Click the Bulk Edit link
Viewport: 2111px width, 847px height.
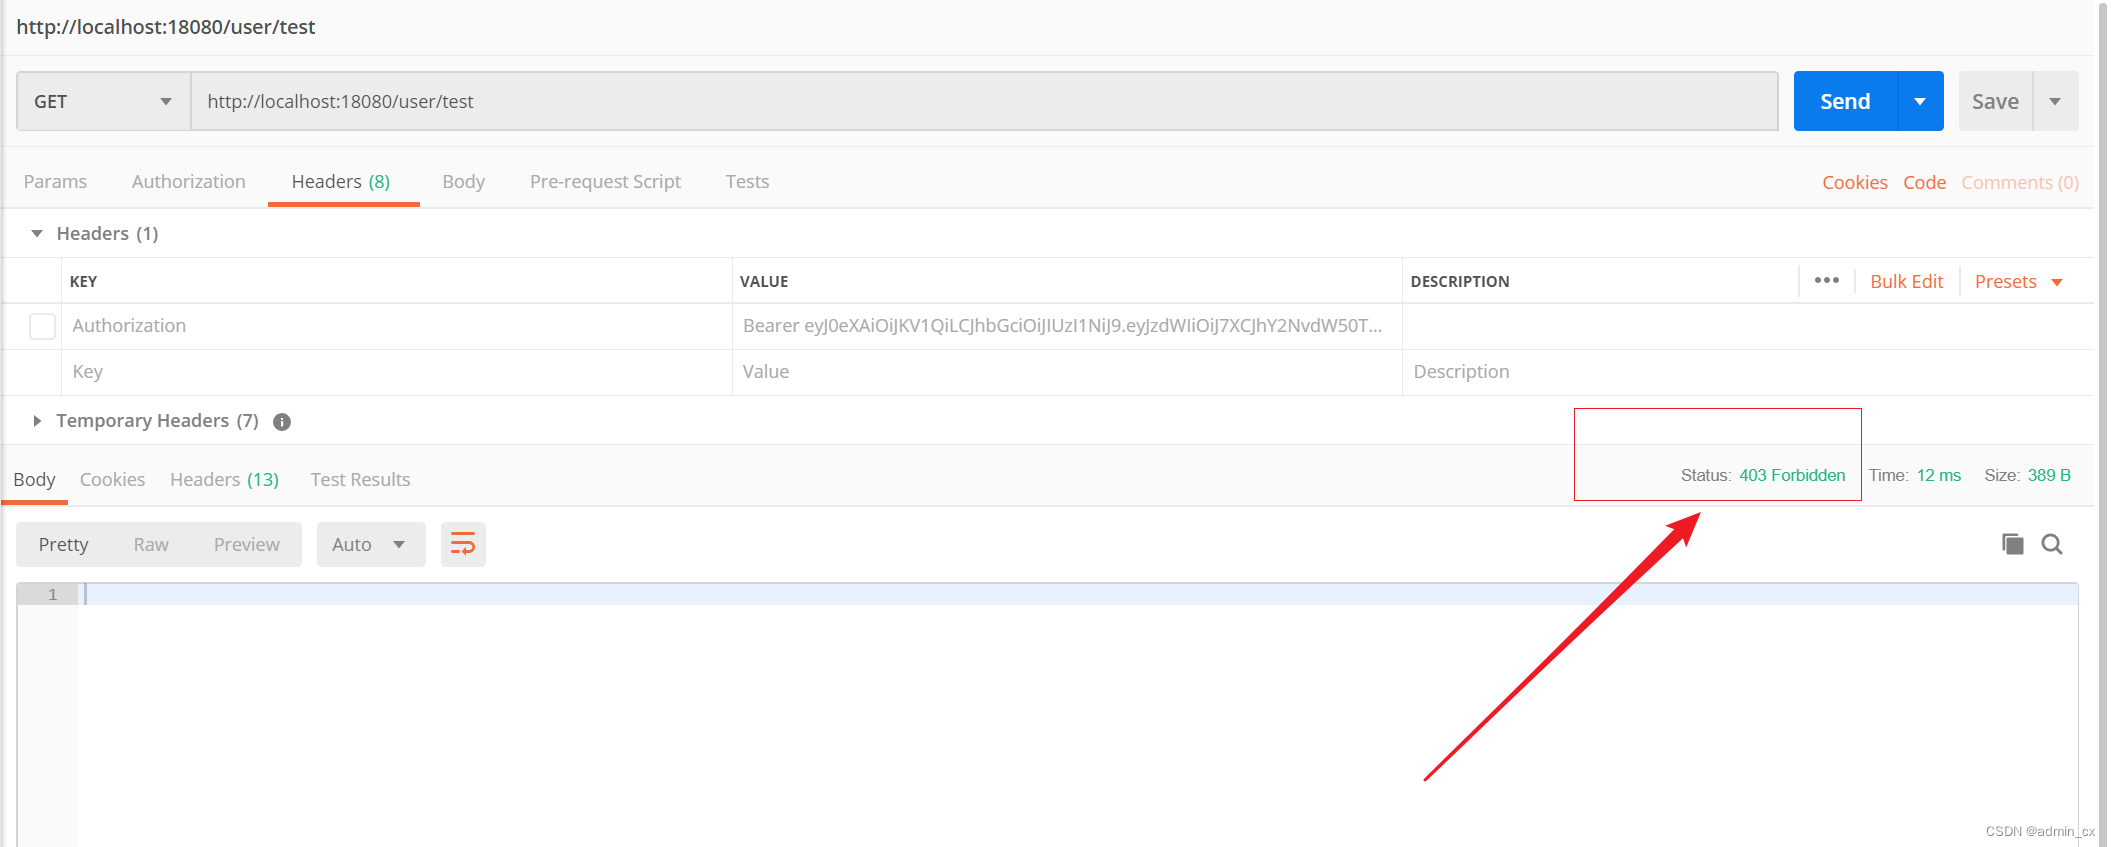click(1906, 282)
